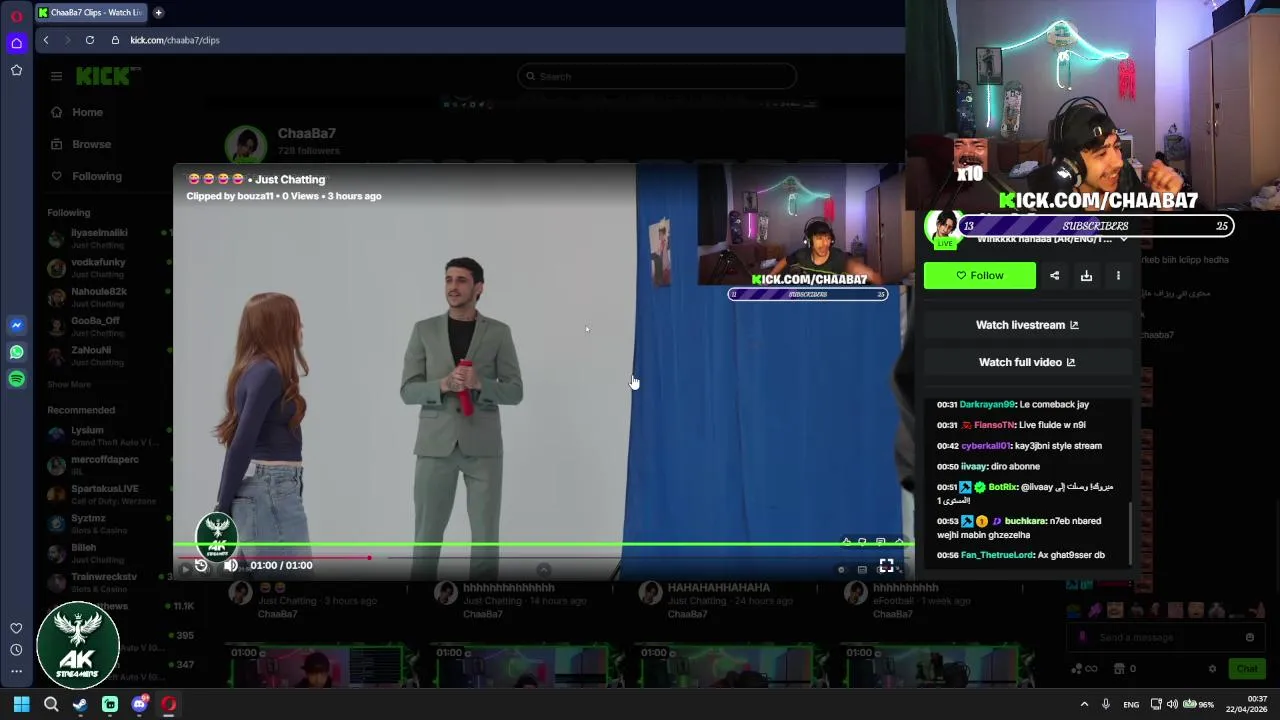The height and width of the screenshot is (720, 1280).
Task: Open Steam from taskbar
Action: click(x=80, y=704)
